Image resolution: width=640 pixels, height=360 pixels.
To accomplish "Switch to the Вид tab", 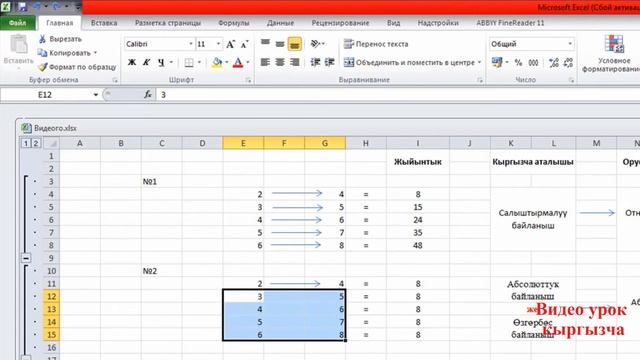I will click(393, 23).
